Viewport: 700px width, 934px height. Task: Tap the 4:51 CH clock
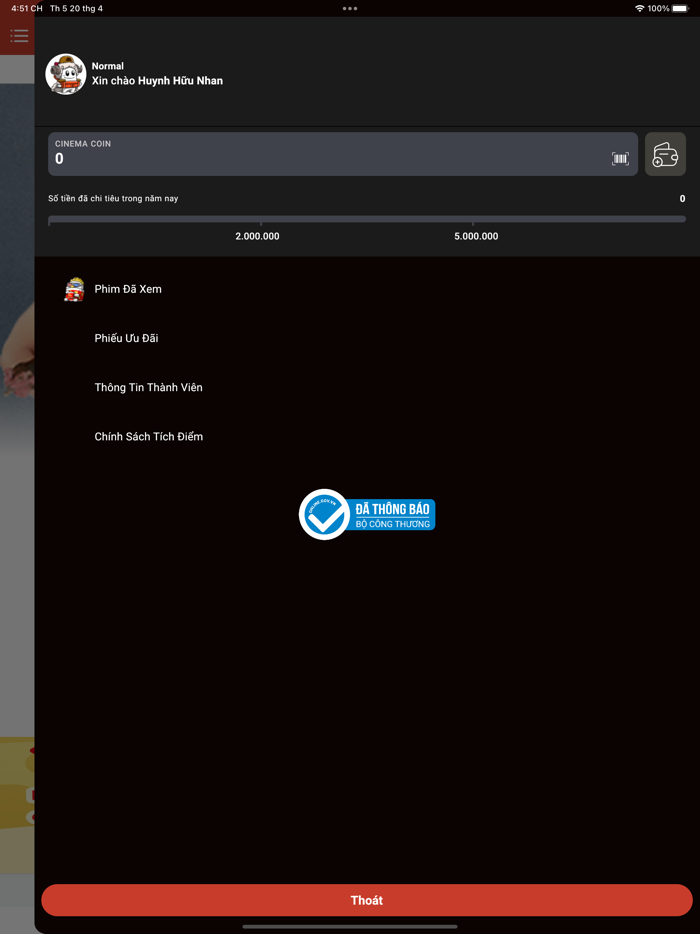pyautogui.click(x=27, y=8)
